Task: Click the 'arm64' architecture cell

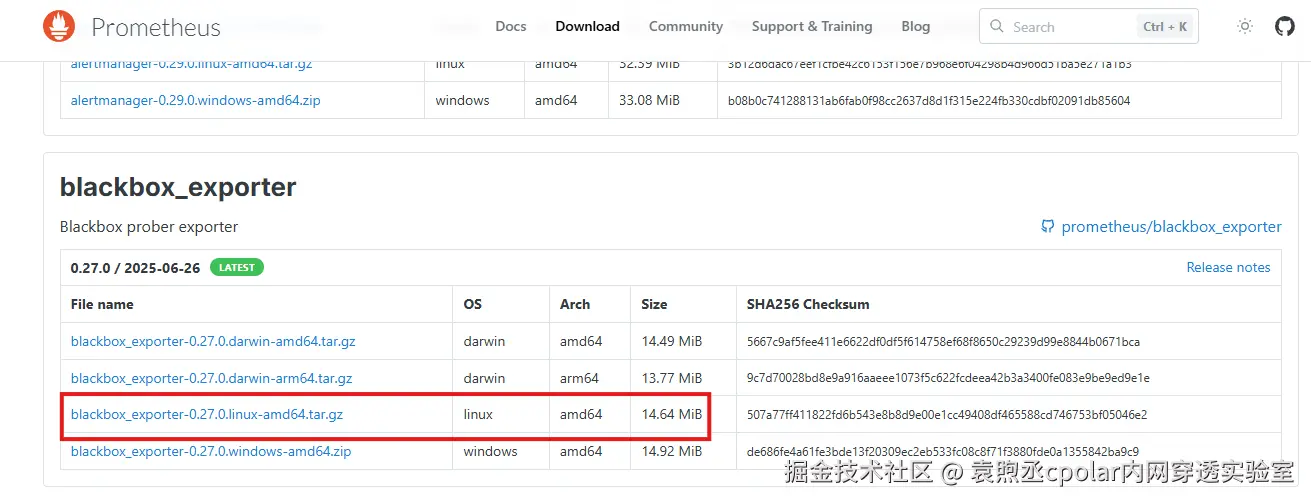Action: [580, 378]
